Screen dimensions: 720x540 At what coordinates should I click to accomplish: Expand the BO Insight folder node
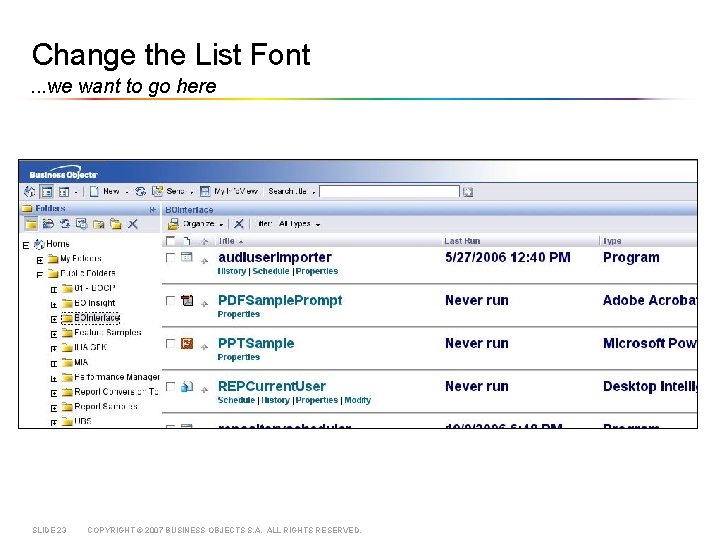[x=54, y=304]
